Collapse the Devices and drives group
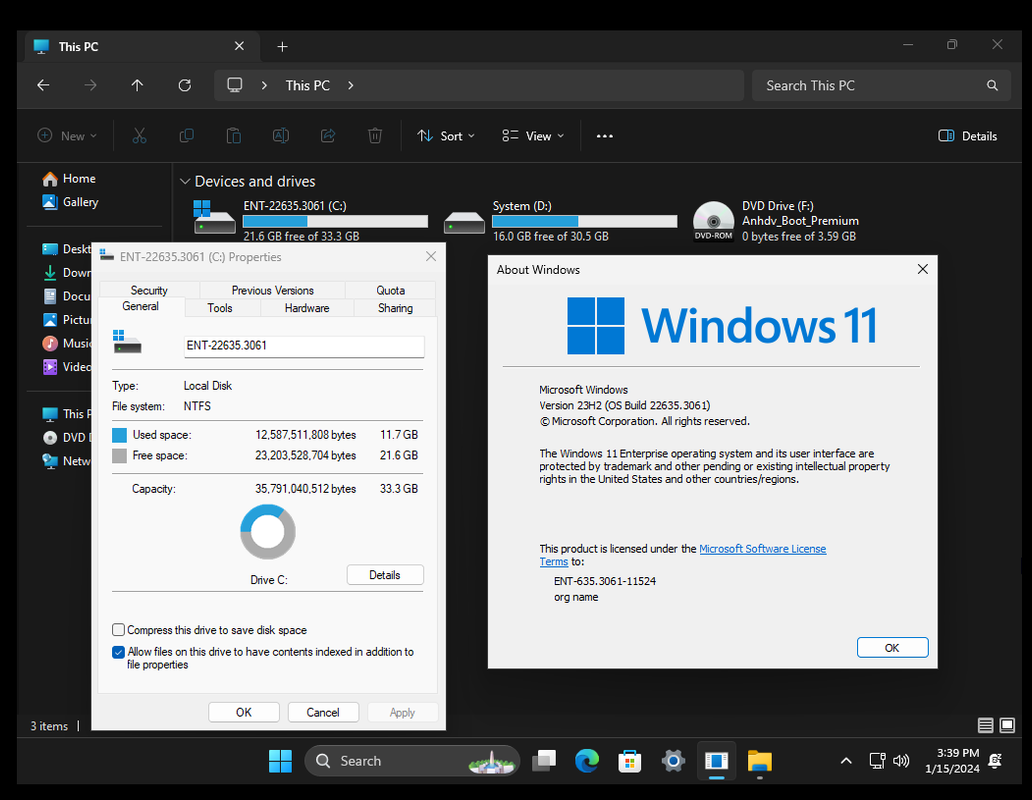The height and width of the screenshot is (800, 1032). coord(185,182)
